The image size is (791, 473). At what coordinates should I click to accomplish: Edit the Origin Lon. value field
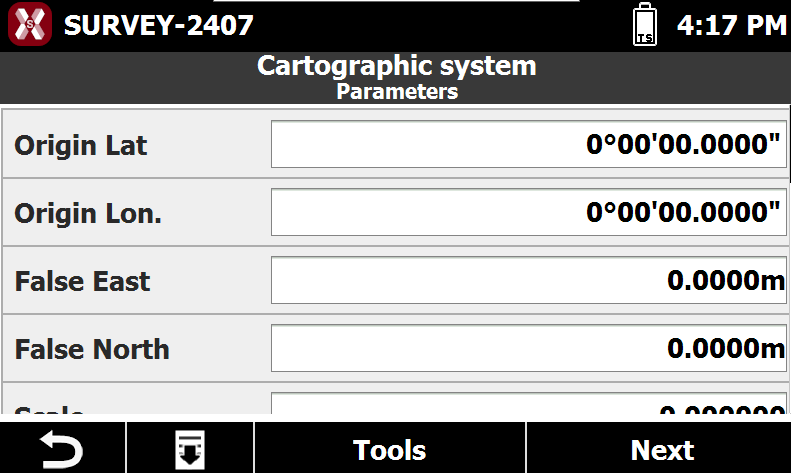529,212
